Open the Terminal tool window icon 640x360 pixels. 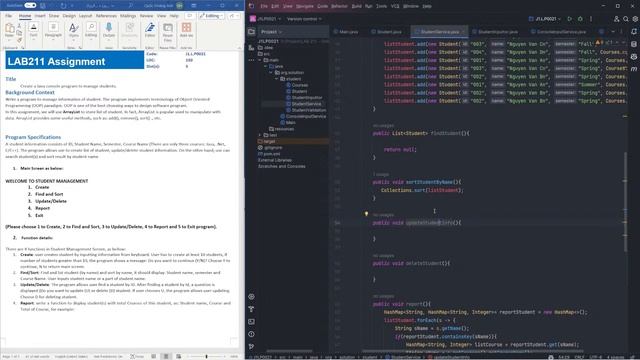coord(251,322)
